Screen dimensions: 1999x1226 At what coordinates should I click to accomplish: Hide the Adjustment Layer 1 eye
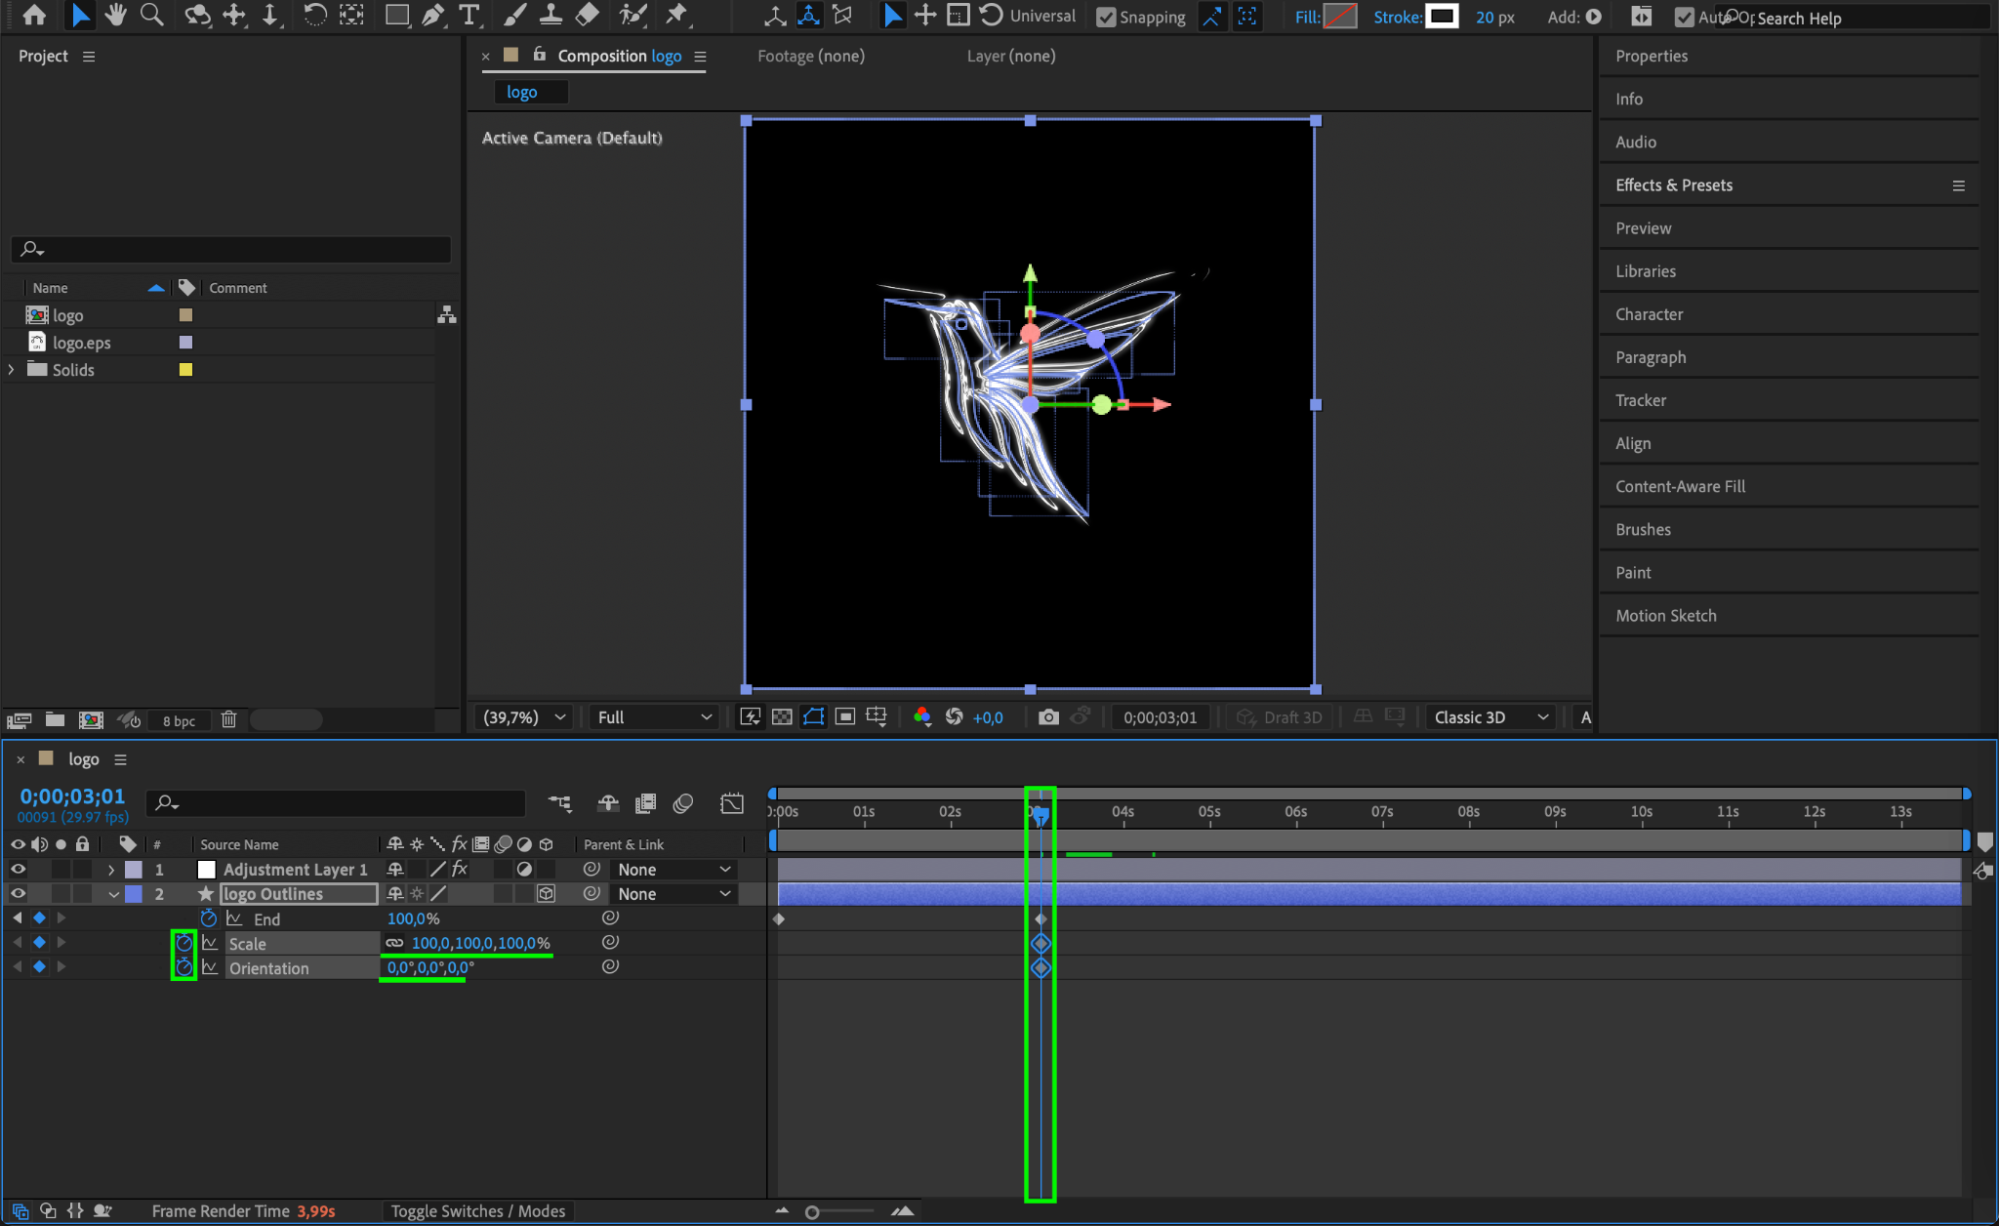click(x=18, y=869)
